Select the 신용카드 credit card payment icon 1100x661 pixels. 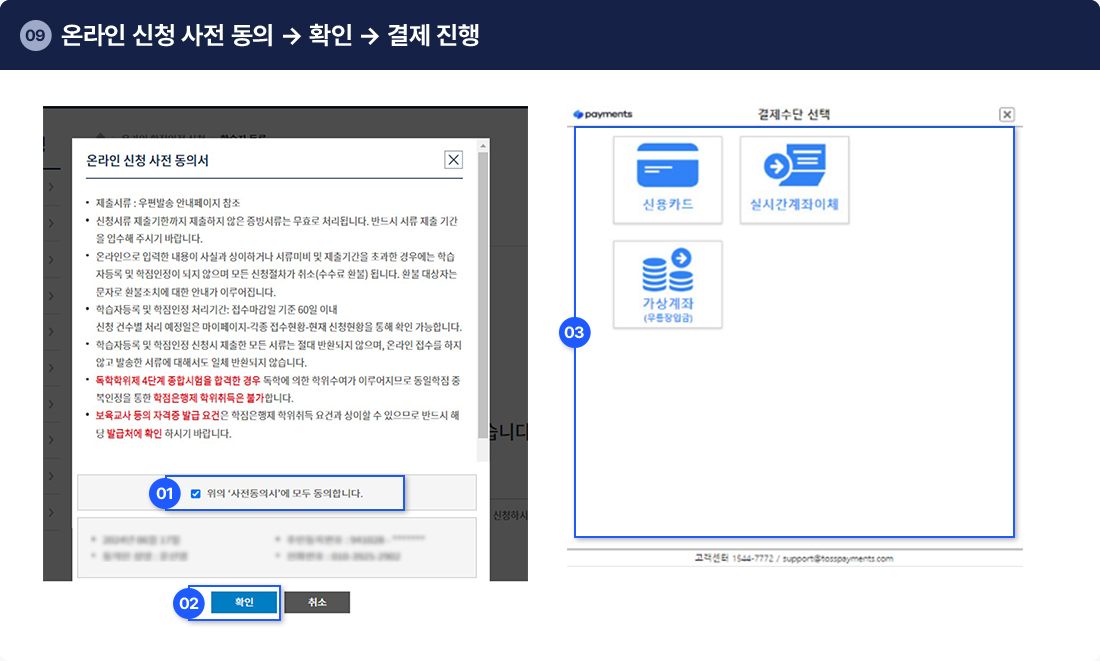(667, 179)
